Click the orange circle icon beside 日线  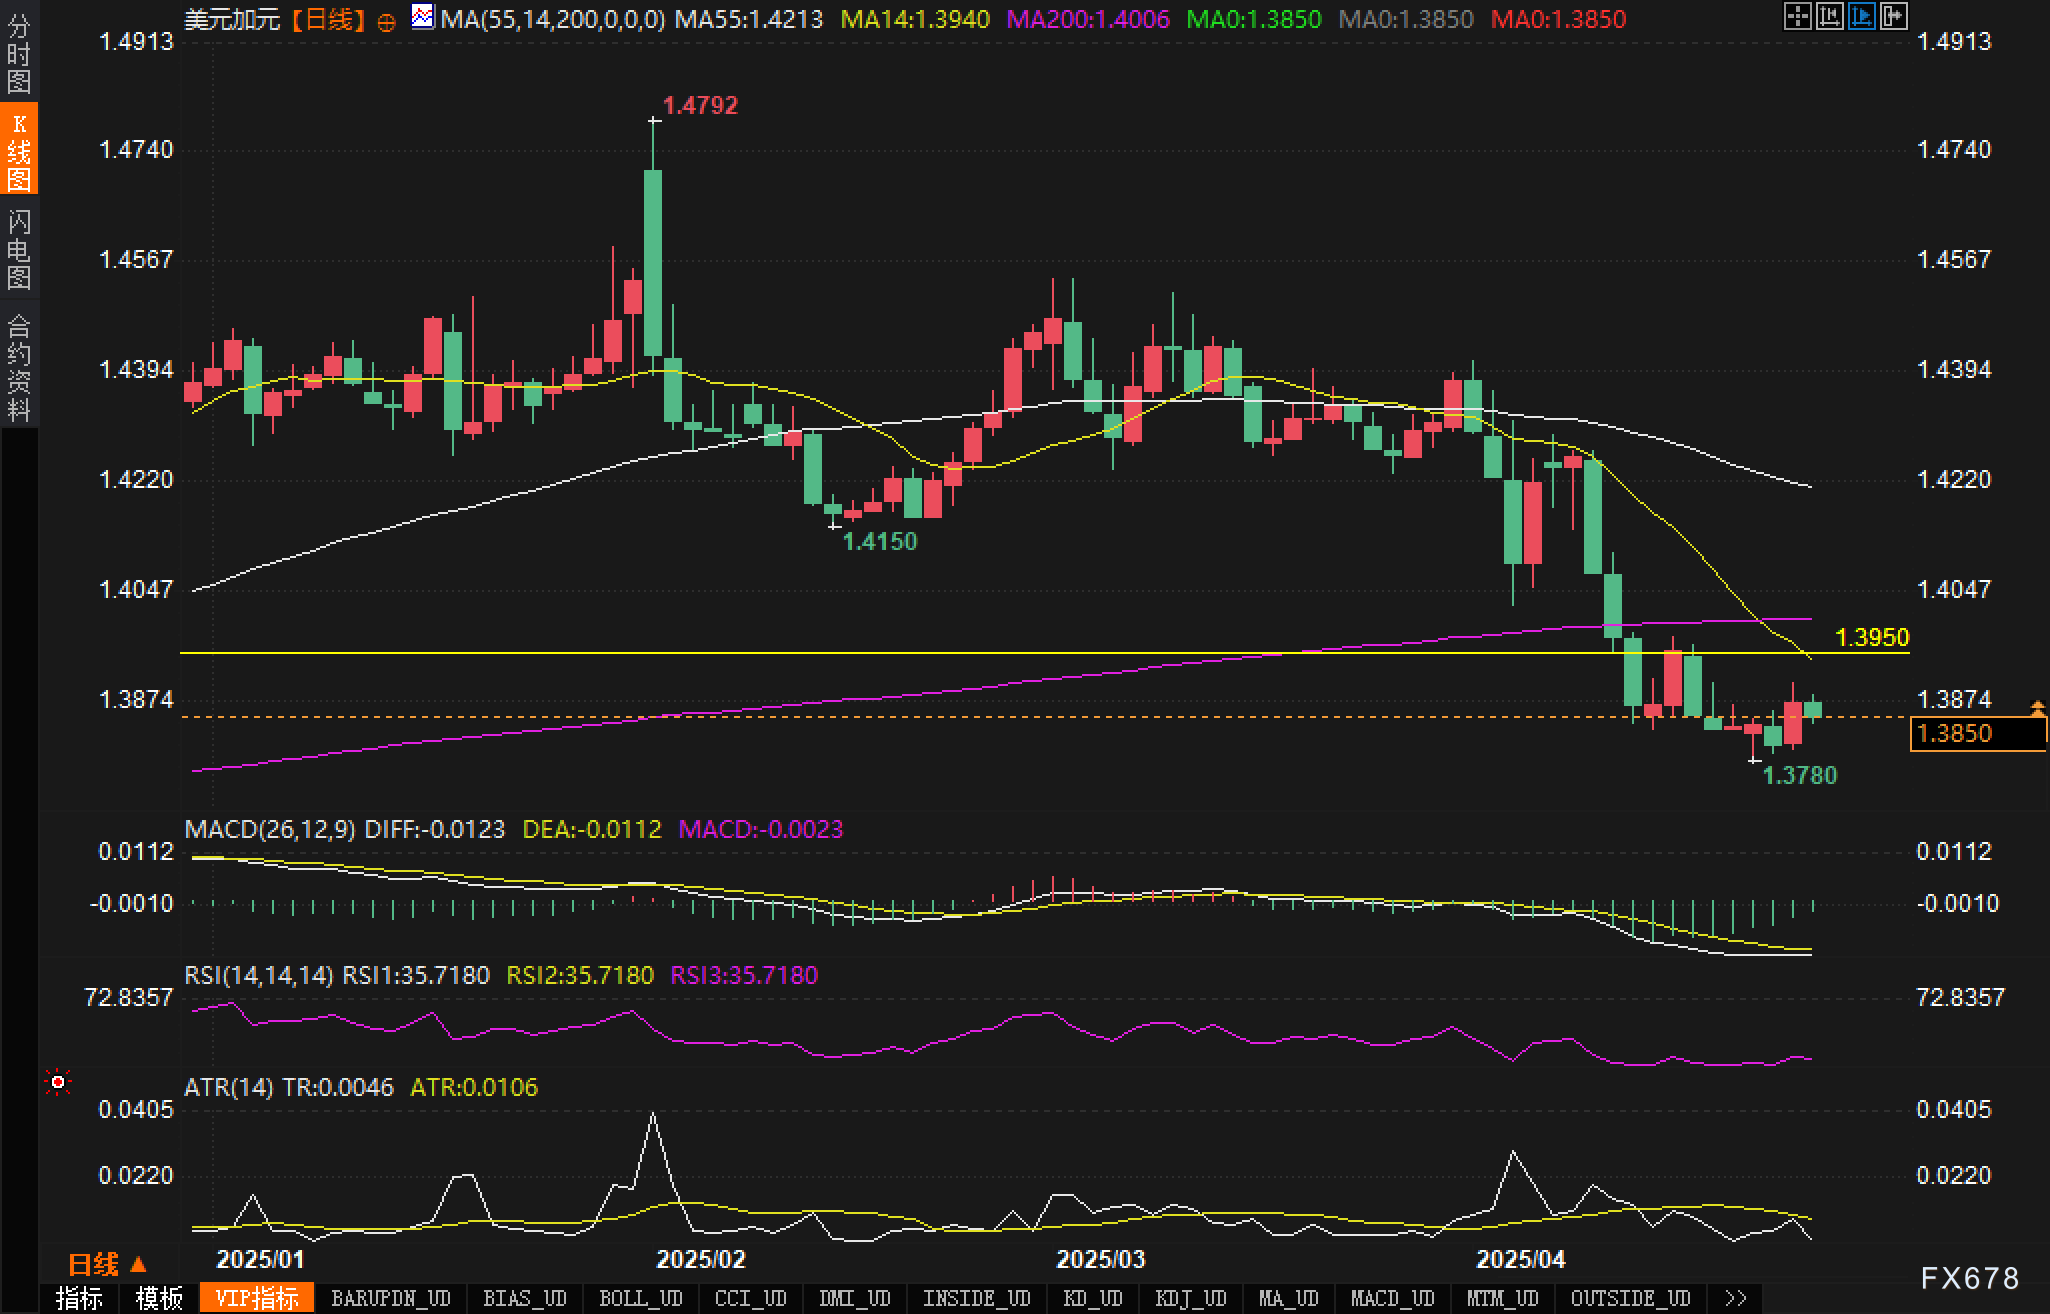(386, 21)
